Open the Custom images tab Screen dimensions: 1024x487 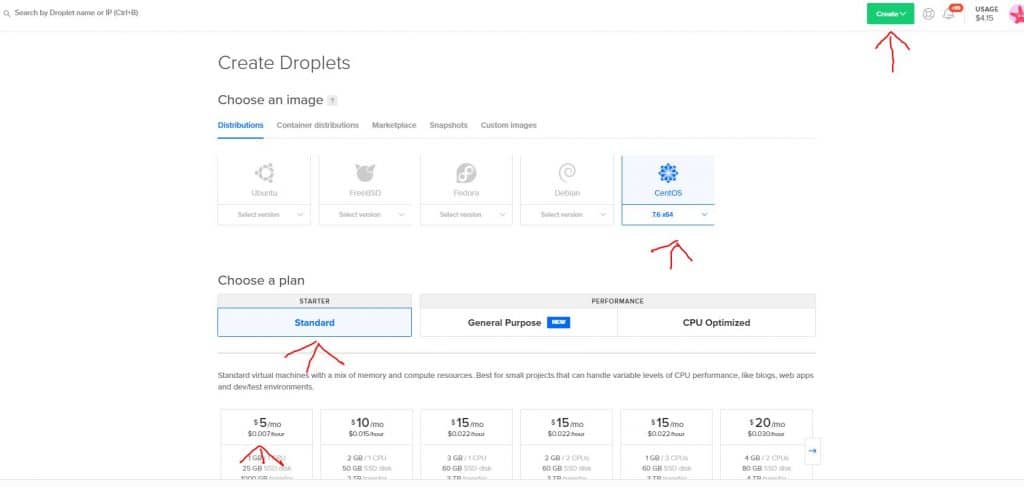509,125
